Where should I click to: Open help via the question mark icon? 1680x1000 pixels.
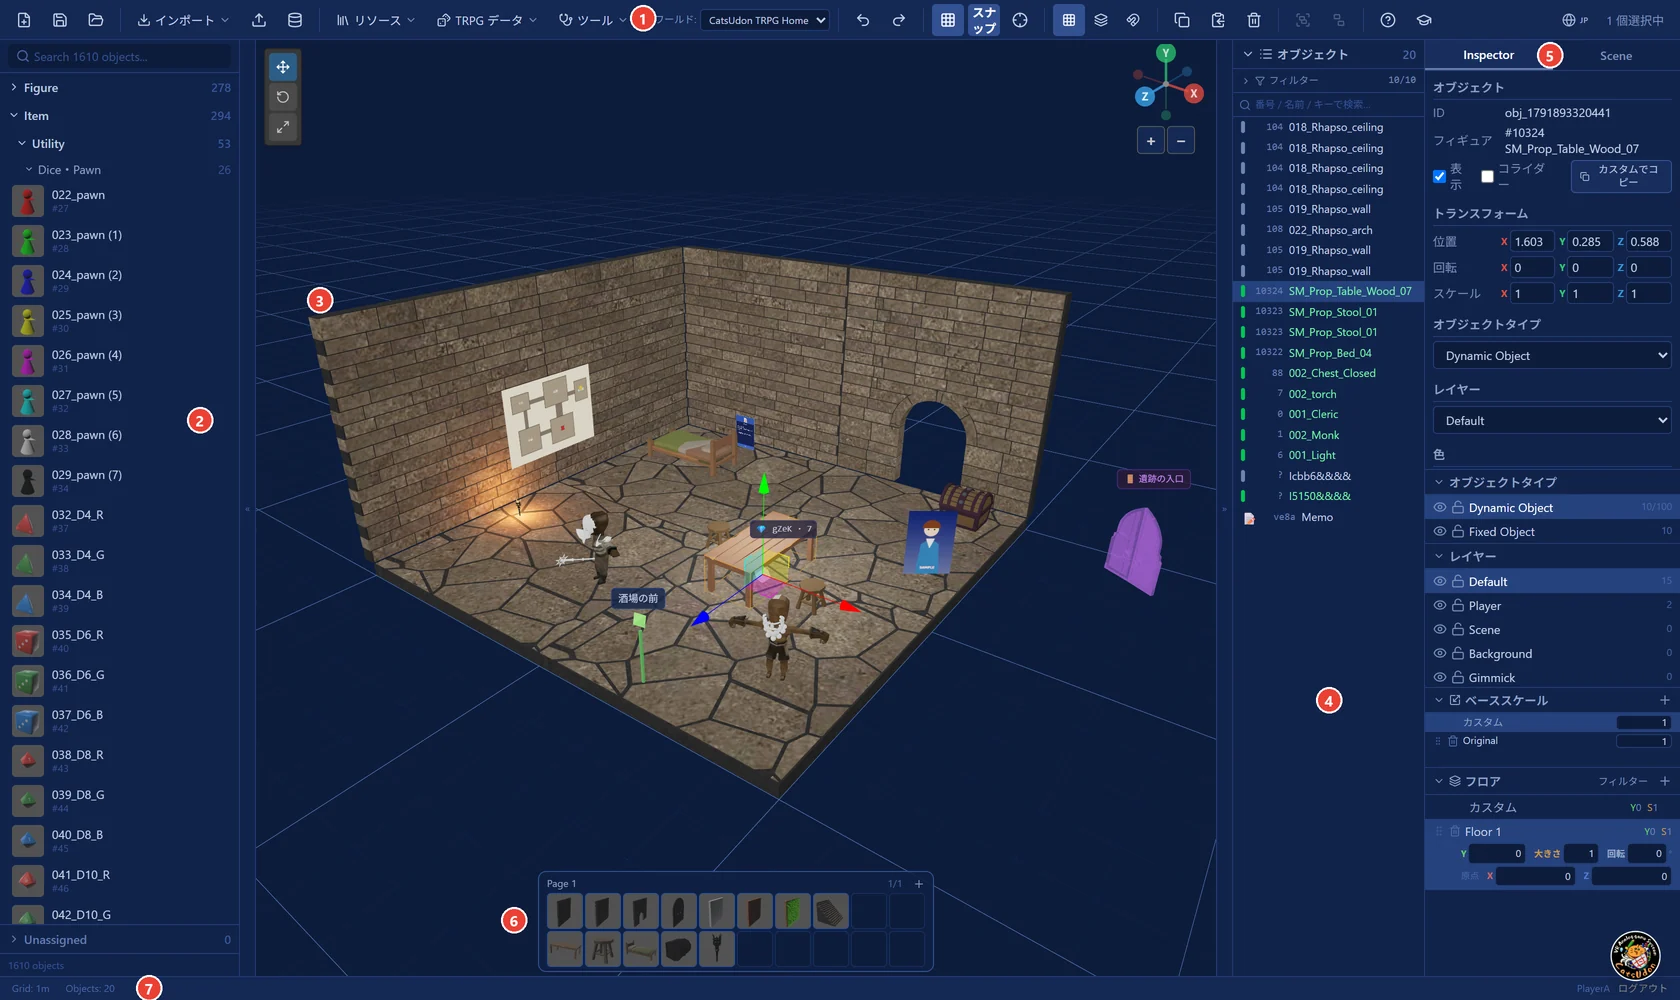[x=1388, y=20]
